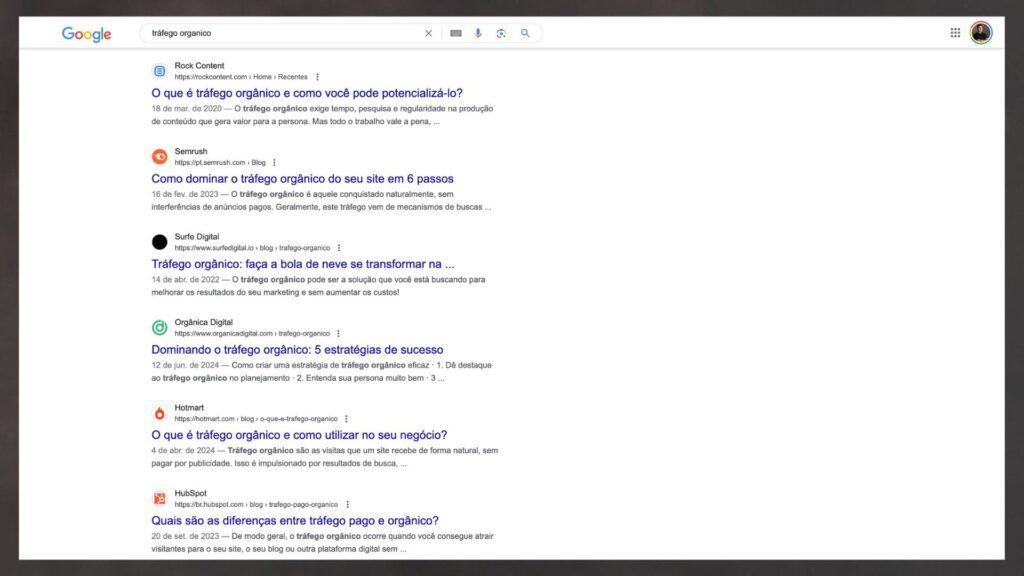This screenshot has width=1024, height=576.
Task: Click the magnifier search button
Action: pos(525,33)
